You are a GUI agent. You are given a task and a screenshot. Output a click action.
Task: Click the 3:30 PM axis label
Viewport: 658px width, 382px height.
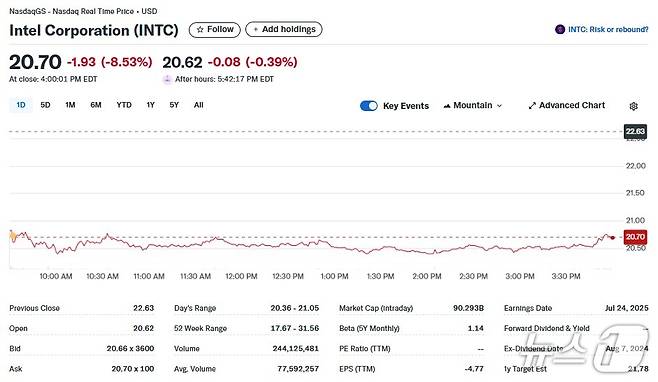(566, 276)
